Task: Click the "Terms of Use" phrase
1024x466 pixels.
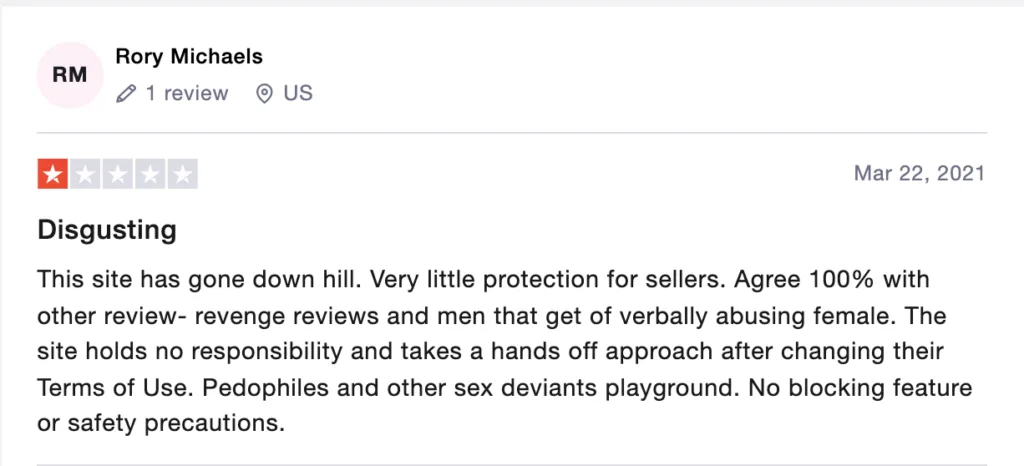Action: pos(114,388)
